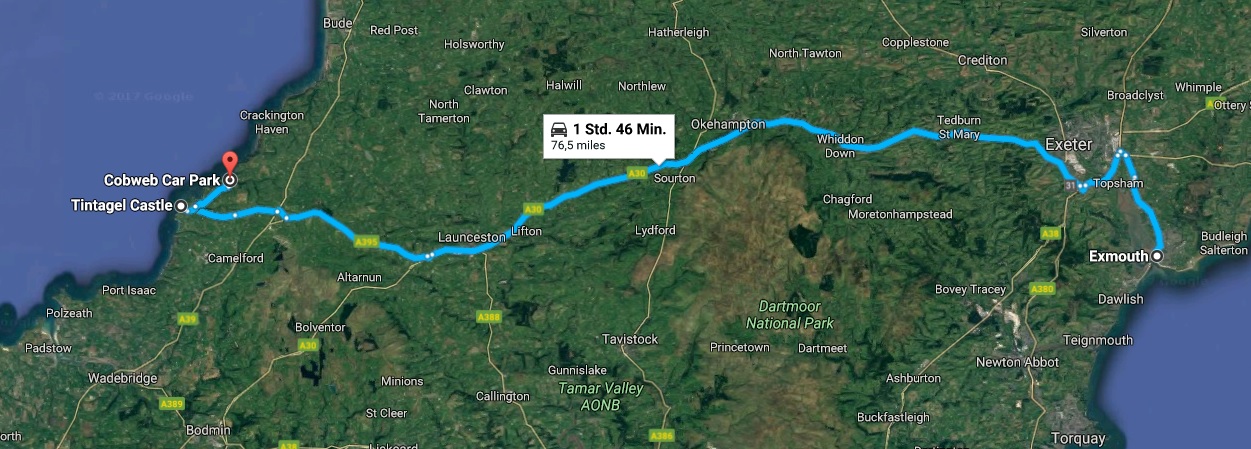Click the car icon in route info box

(560, 129)
